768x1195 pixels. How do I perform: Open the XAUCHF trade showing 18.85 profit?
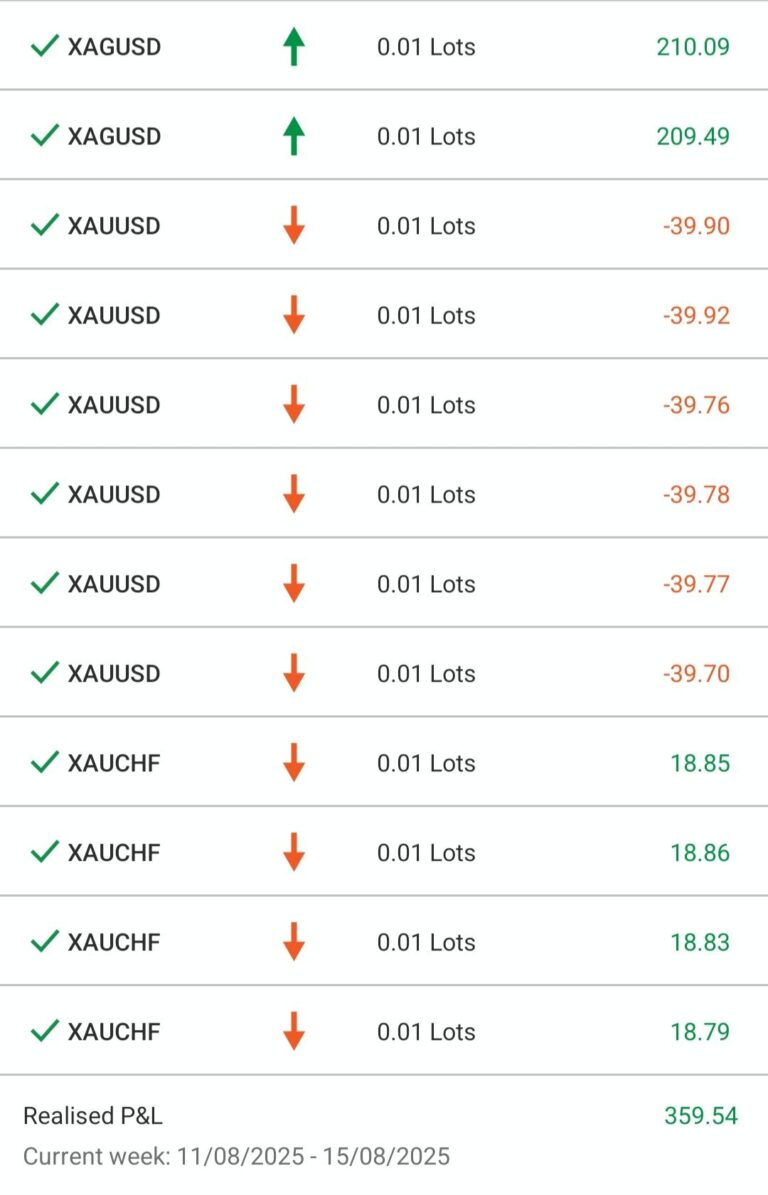(114, 764)
